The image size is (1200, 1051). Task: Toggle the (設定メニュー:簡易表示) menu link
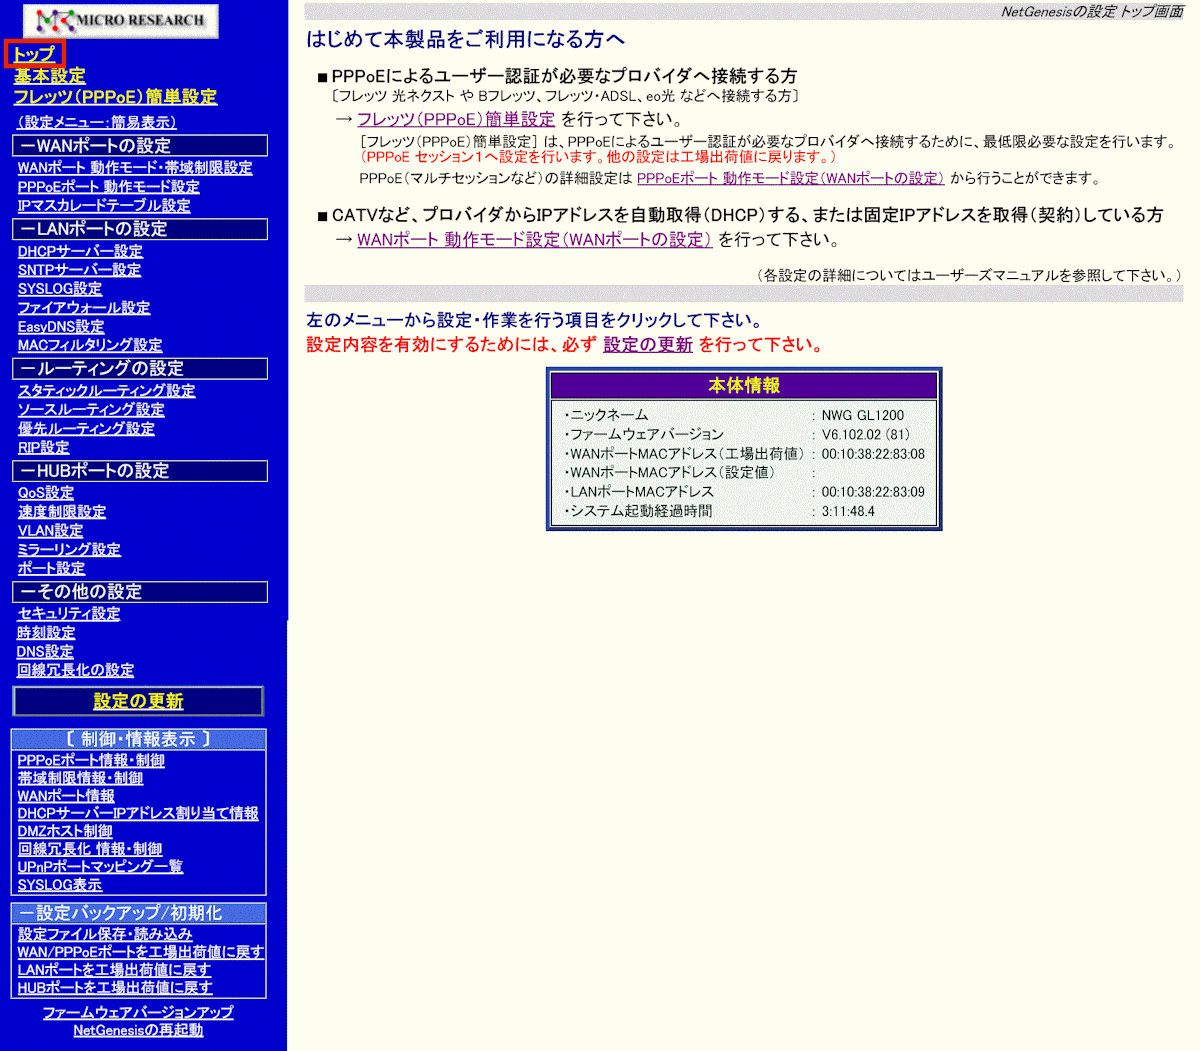pos(97,122)
